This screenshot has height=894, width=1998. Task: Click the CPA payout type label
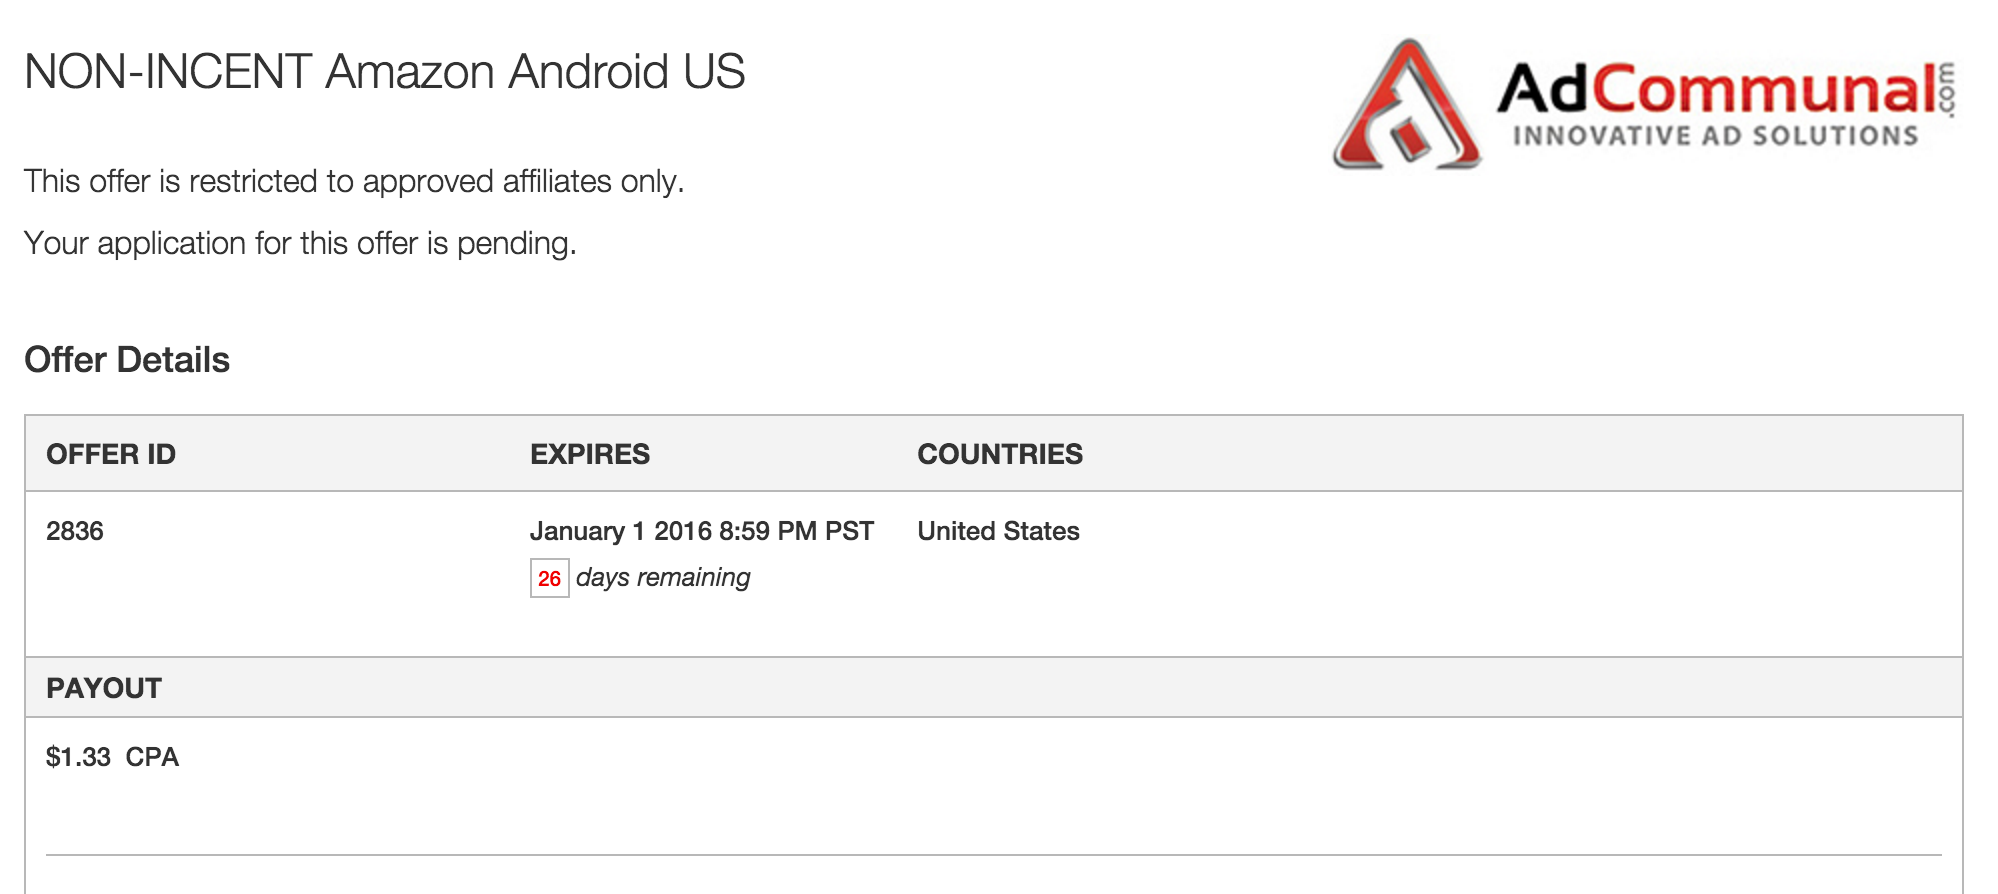tap(152, 757)
